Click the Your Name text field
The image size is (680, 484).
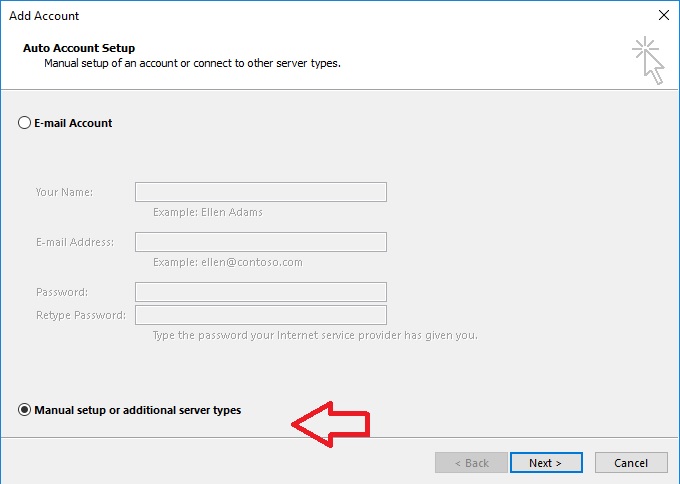pos(260,192)
